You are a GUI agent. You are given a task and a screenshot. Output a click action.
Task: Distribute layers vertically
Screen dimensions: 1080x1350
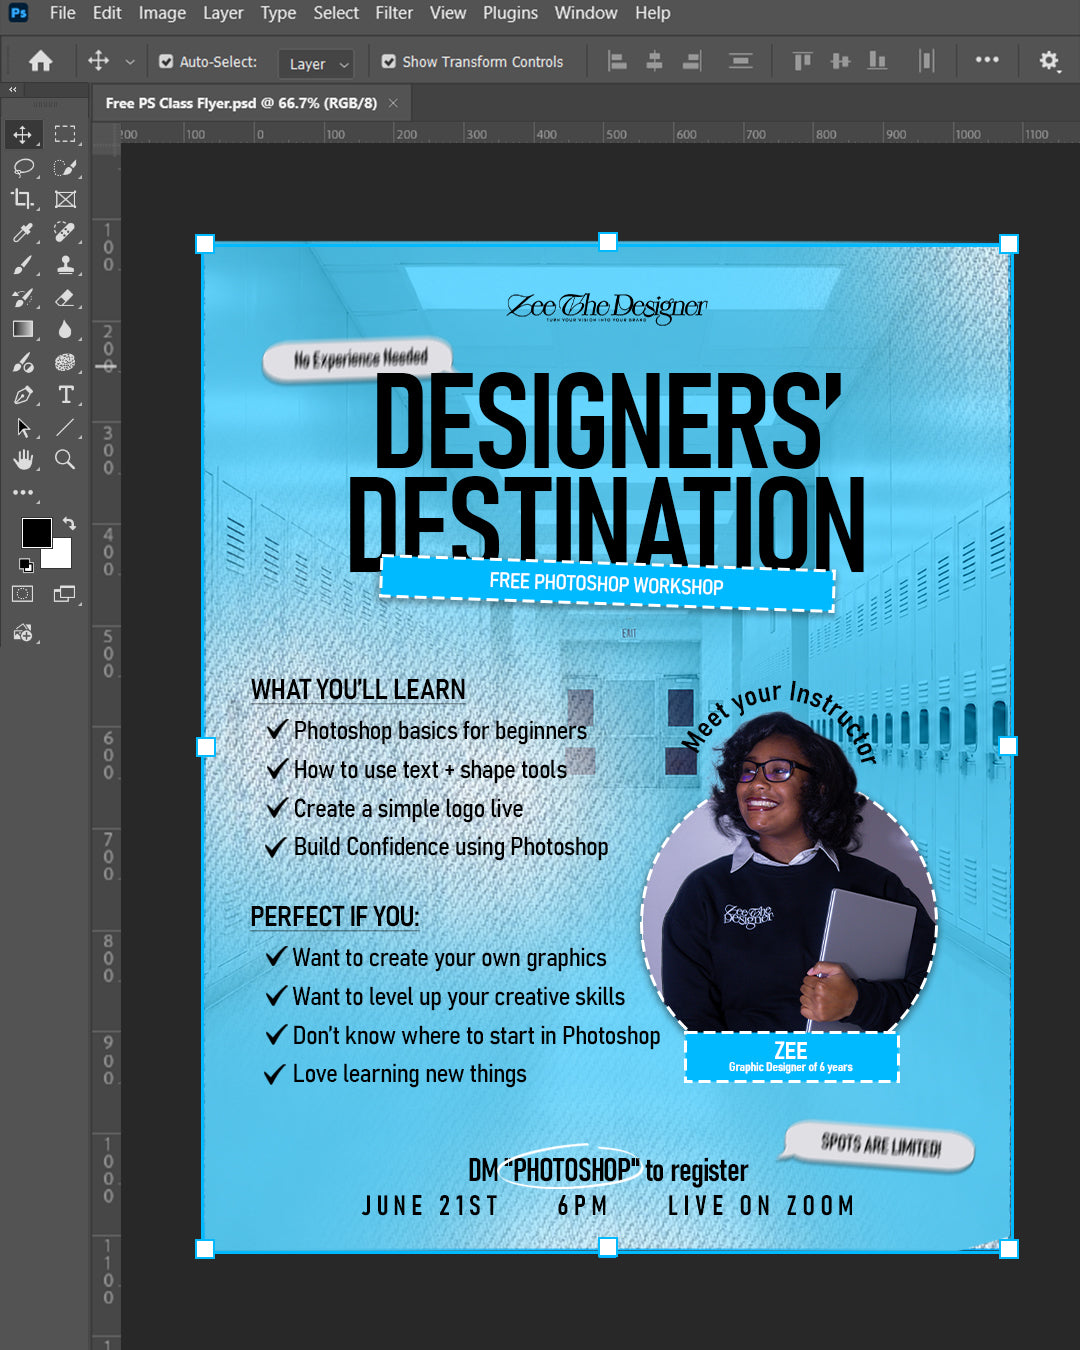tap(740, 62)
